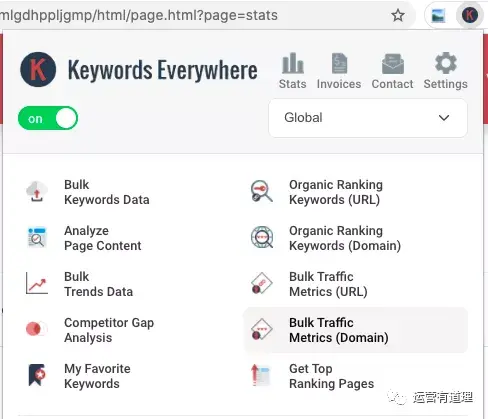
Task: Open the Settings gear icon
Action: pyautogui.click(x=446, y=63)
